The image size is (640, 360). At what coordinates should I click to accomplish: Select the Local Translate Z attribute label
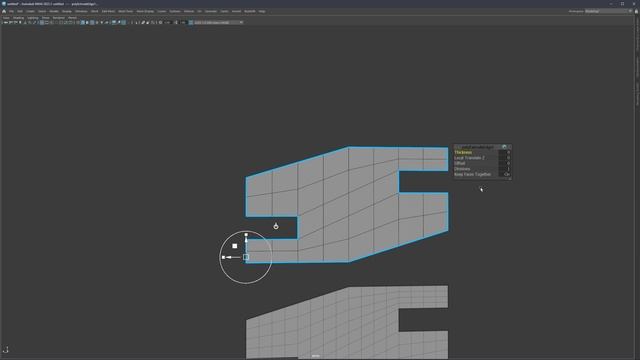[x=469, y=158]
